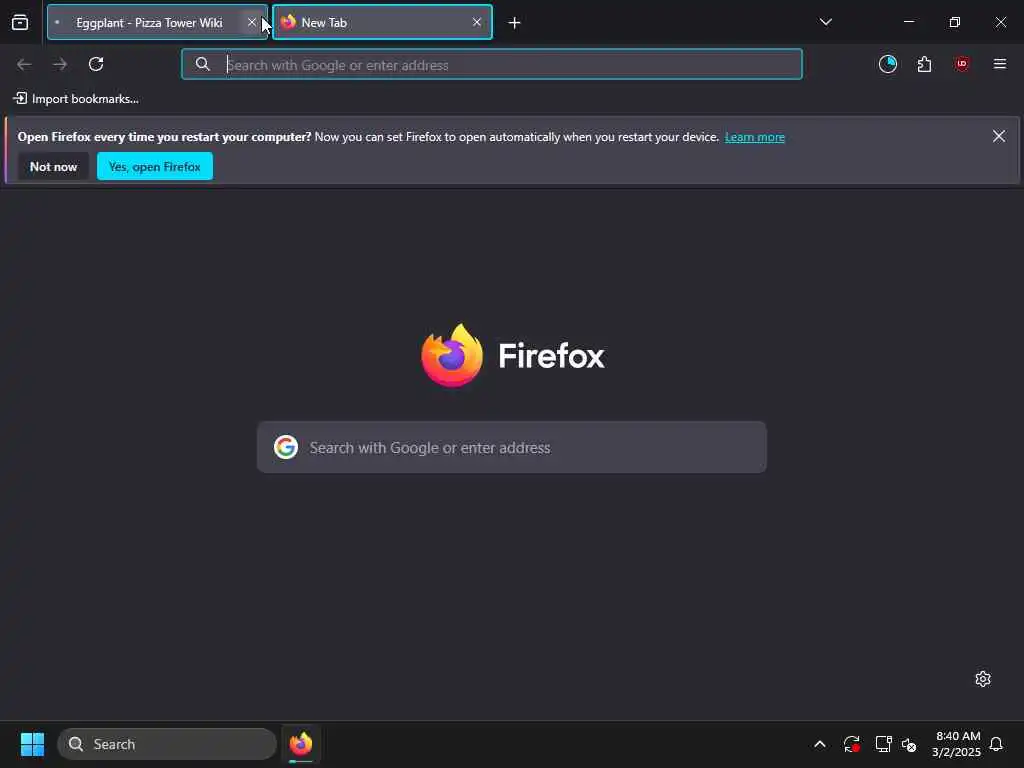1024x768 pixels.
Task: Open the Learn more link
Action: click(x=754, y=137)
